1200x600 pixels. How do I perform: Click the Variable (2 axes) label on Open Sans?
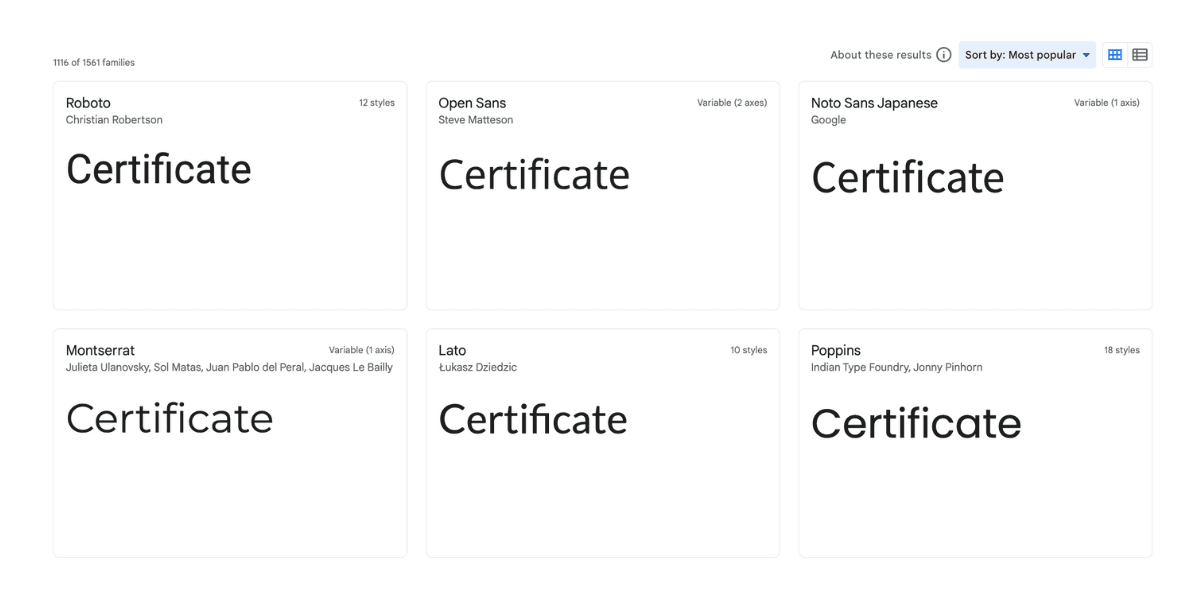pos(732,103)
